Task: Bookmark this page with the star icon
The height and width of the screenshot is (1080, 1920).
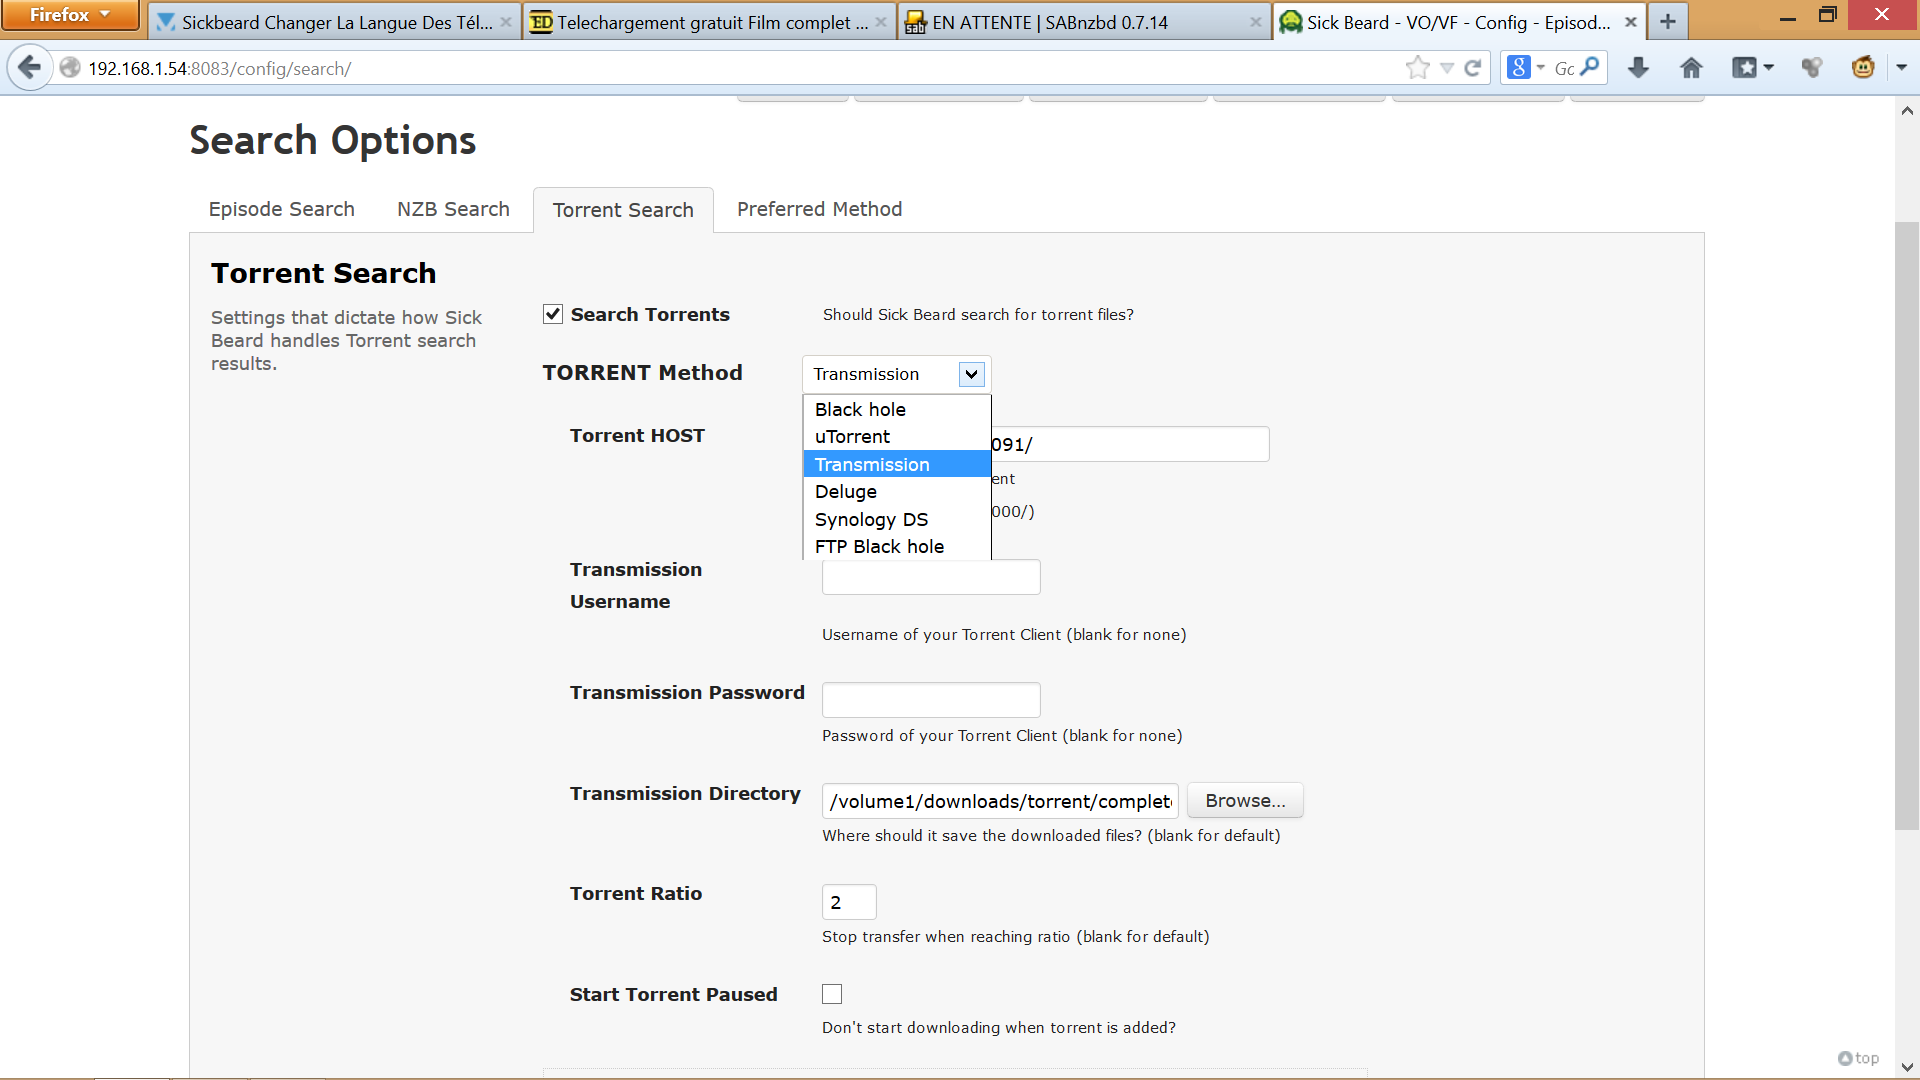Action: (x=1417, y=68)
